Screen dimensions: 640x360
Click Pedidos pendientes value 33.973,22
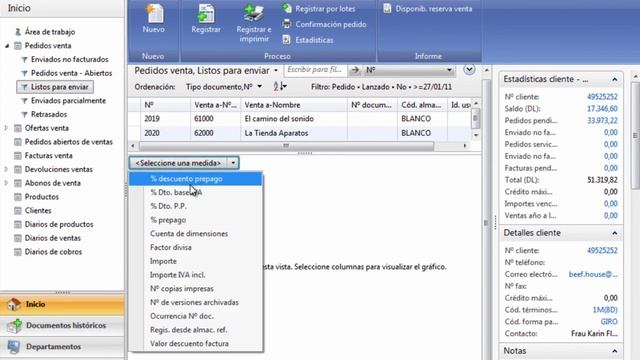(x=602, y=120)
